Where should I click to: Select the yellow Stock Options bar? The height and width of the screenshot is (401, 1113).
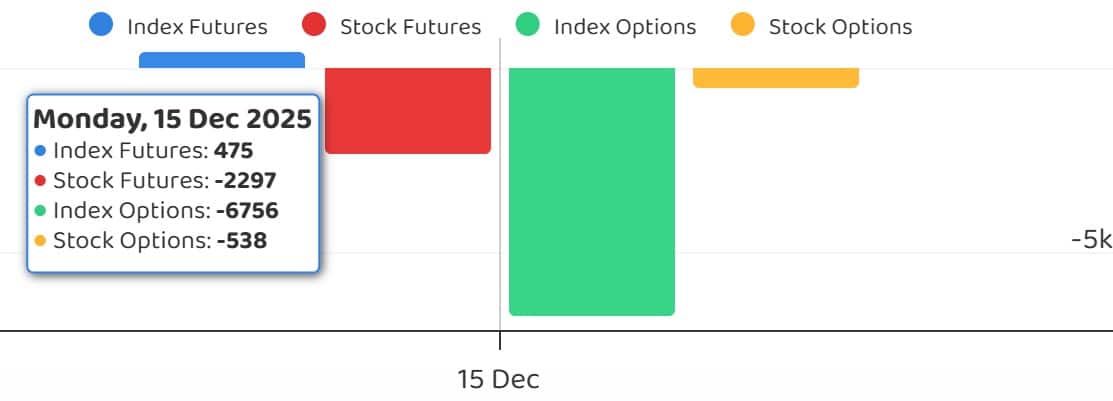click(776, 77)
